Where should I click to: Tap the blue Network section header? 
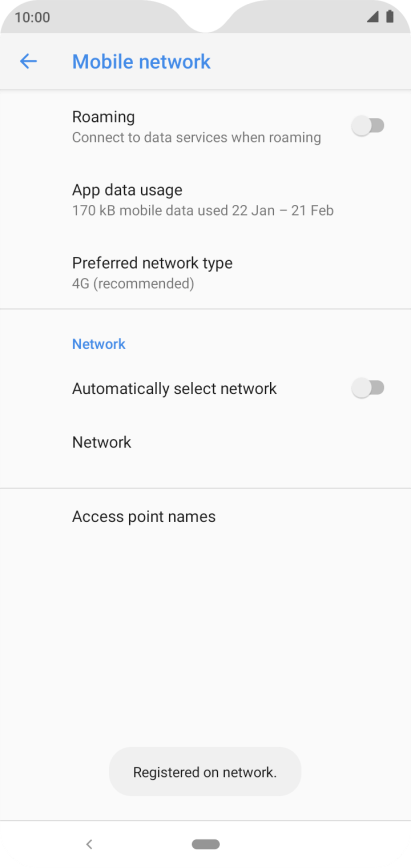tap(99, 344)
